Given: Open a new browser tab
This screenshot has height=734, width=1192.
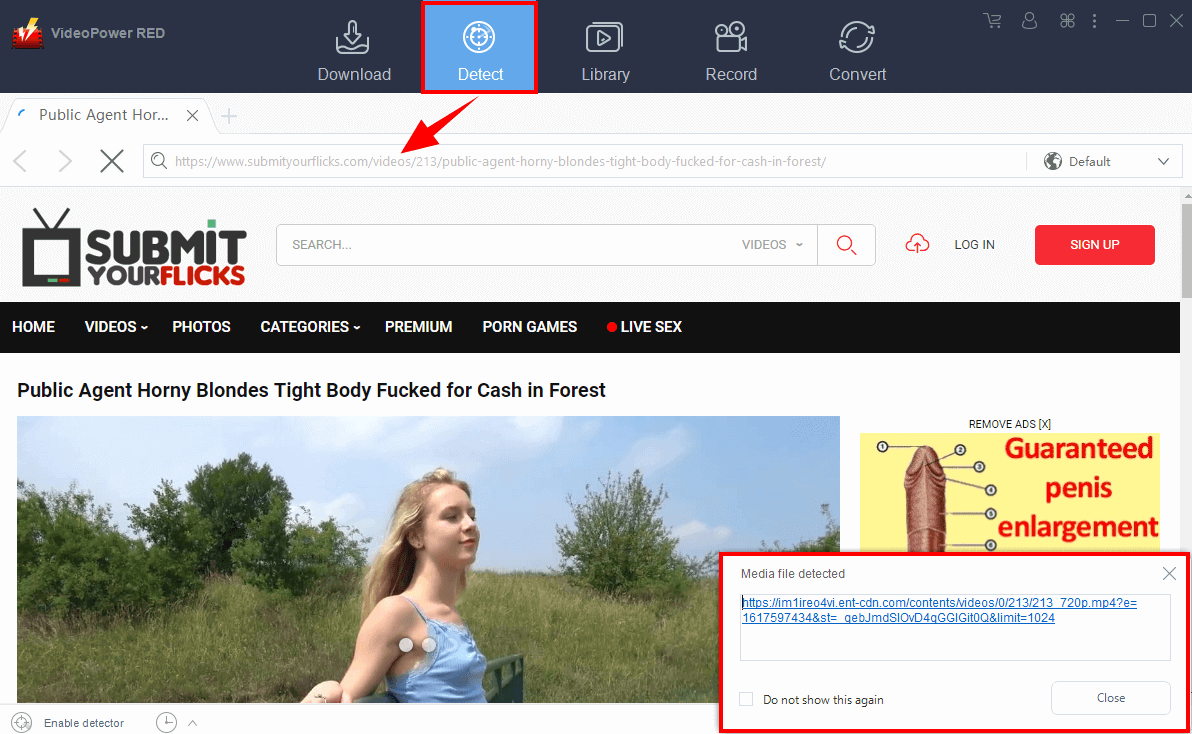Looking at the screenshot, I should coord(229,115).
